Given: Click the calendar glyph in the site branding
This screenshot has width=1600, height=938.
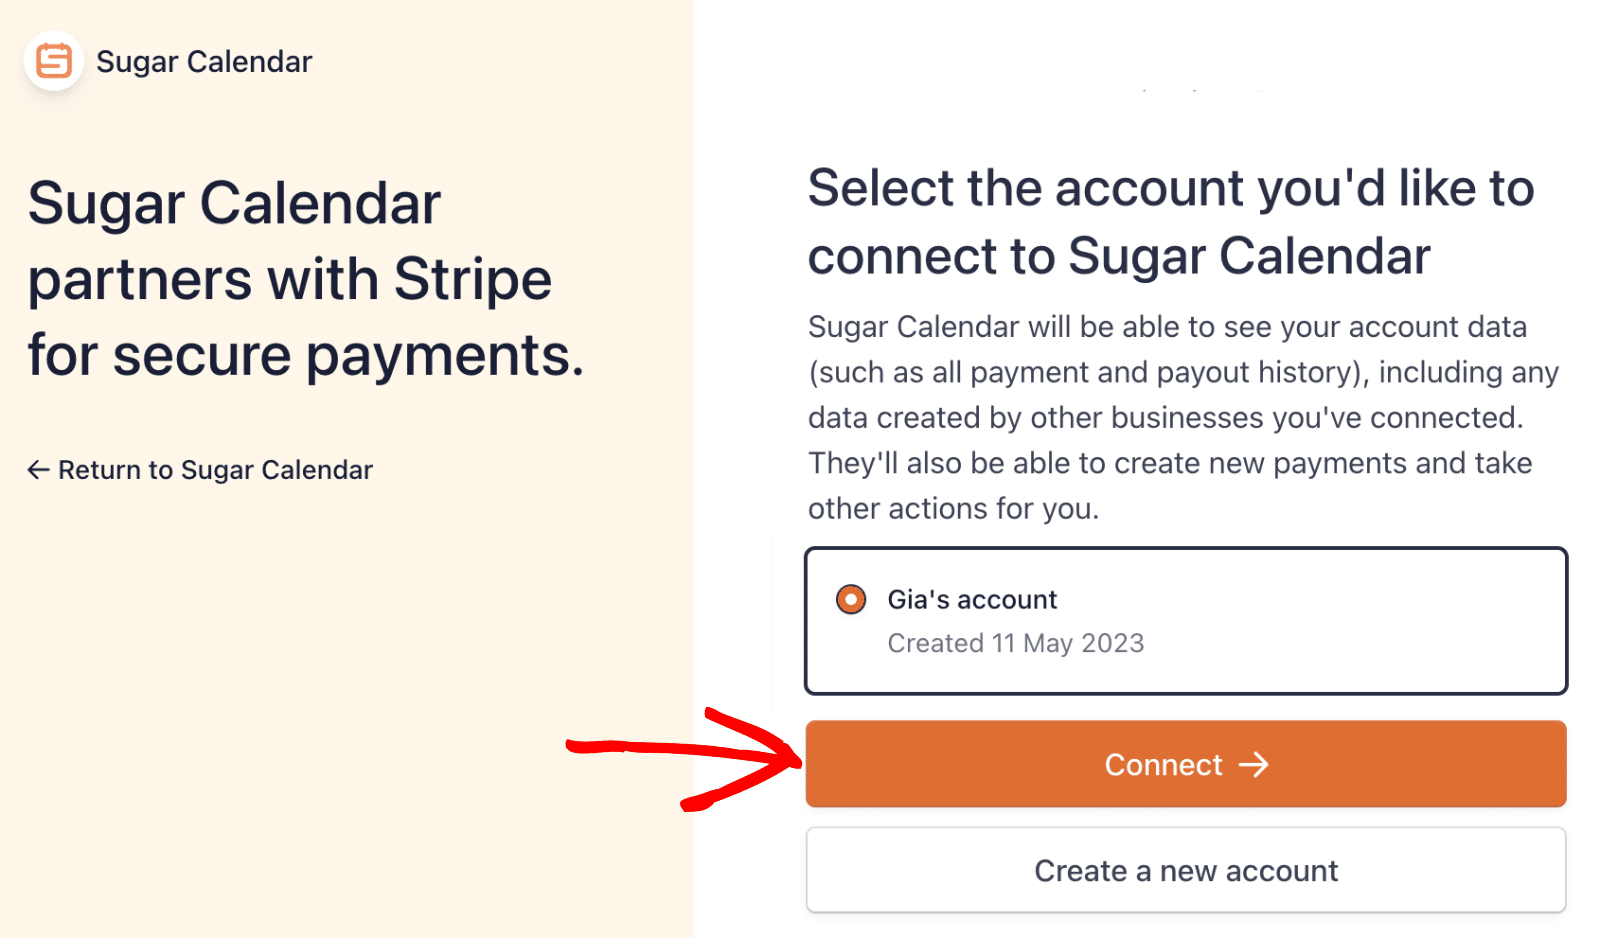Looking at the screenshot, I should (x=54, y=60).
